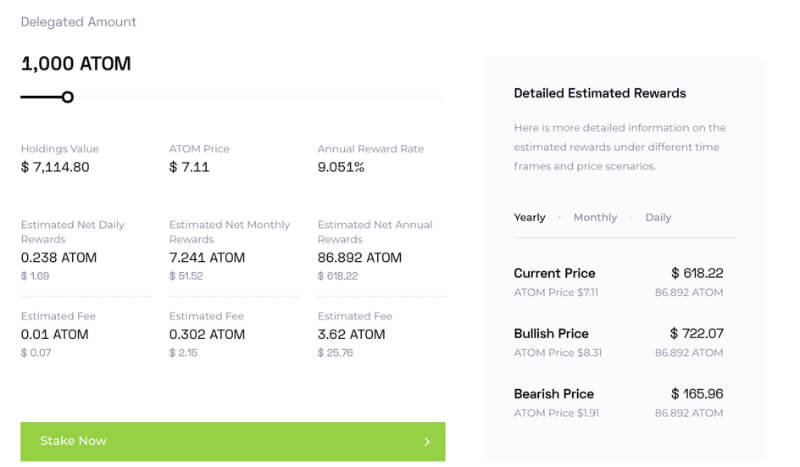Click the arrow icon on Stake Now button

[427, 442]
